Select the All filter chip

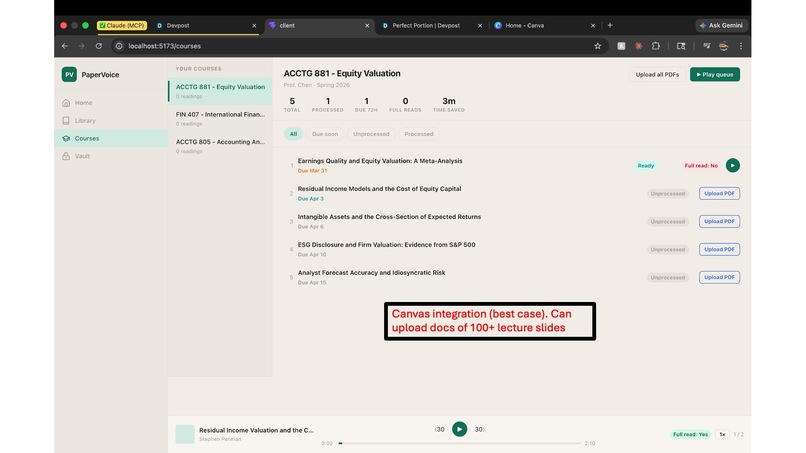coord(293,134)
